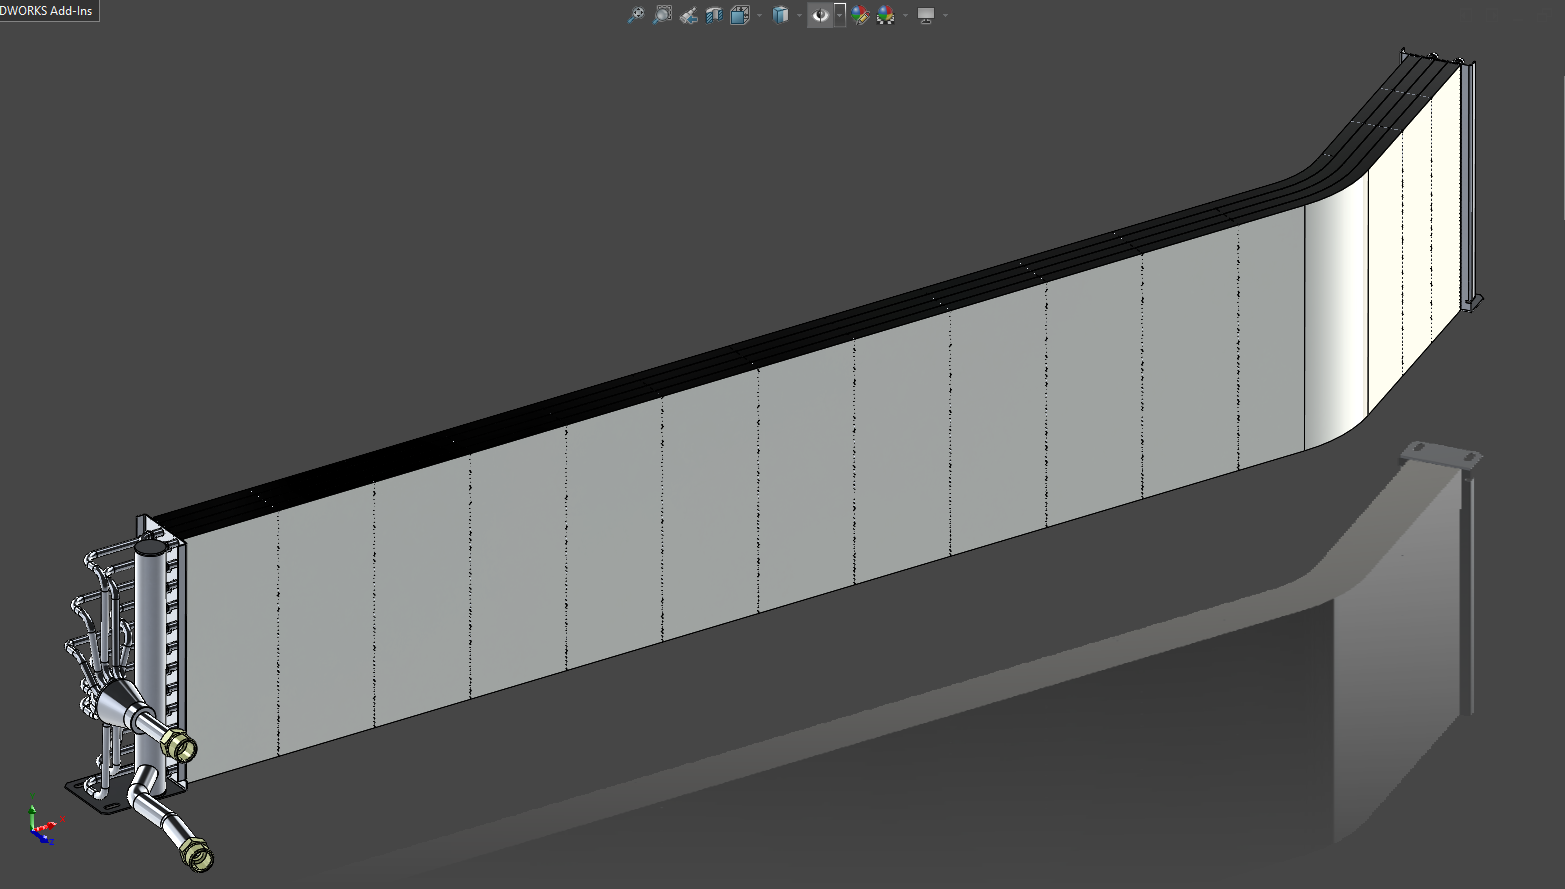Expand the Display Style dropdown arrow
Viewport: 1565px width, 889px height.
[799, 15]
